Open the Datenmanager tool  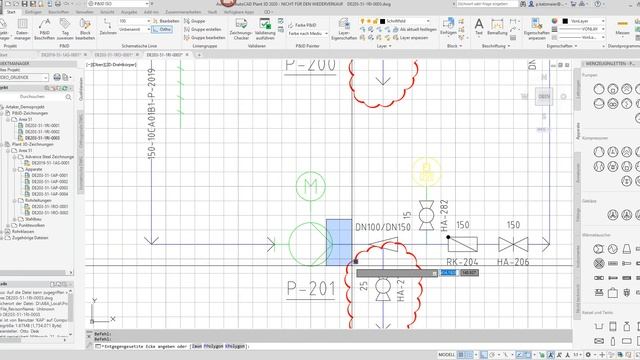(22, 29)
